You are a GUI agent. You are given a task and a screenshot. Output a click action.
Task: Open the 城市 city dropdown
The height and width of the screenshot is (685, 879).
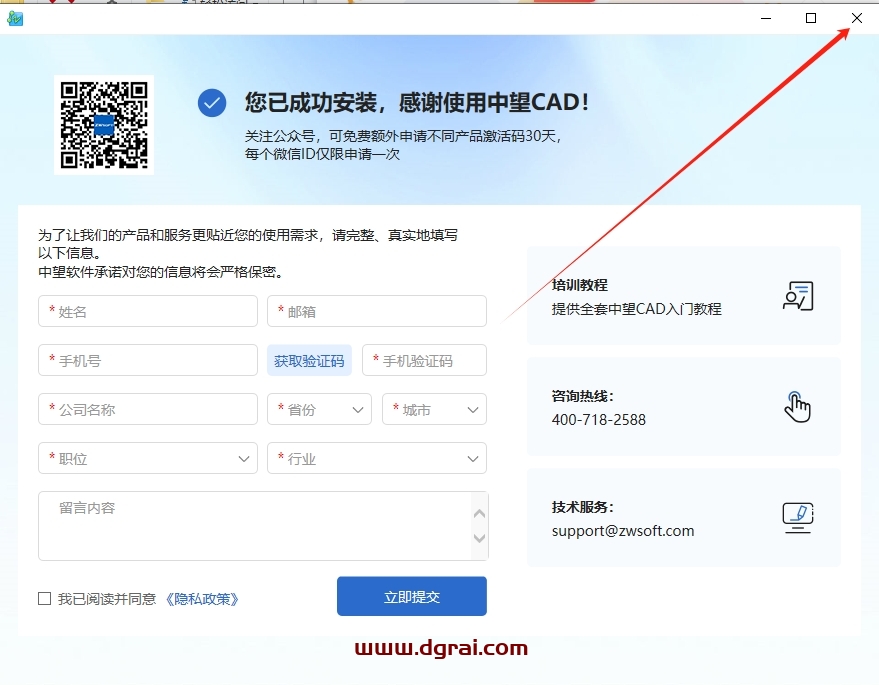coord(434,409)
